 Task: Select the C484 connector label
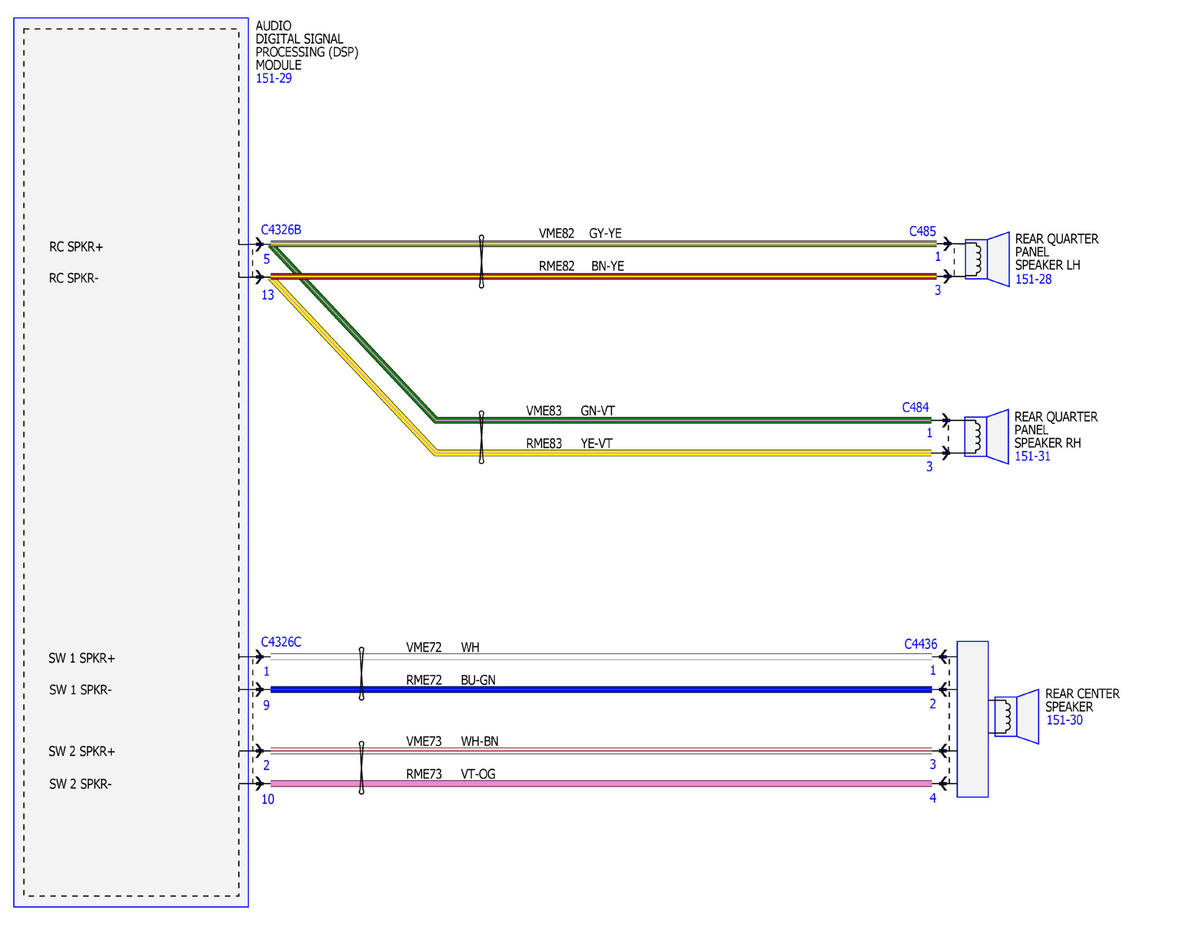point(916,407)
